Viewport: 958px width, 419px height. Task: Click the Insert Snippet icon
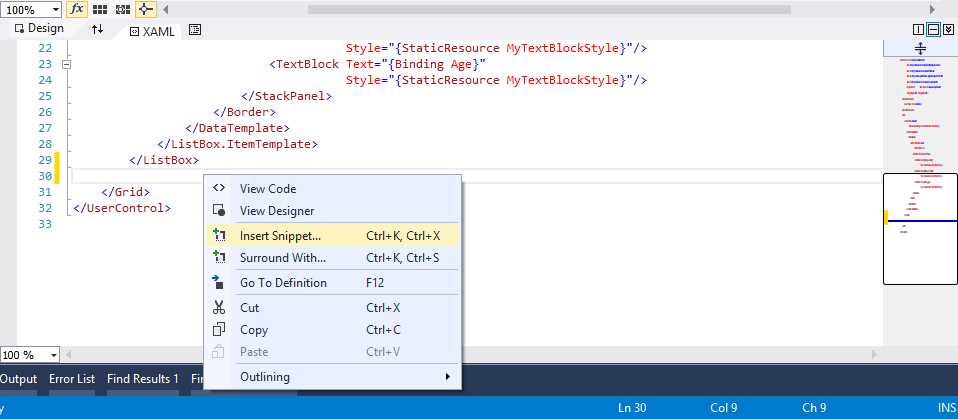pos(219,235)
